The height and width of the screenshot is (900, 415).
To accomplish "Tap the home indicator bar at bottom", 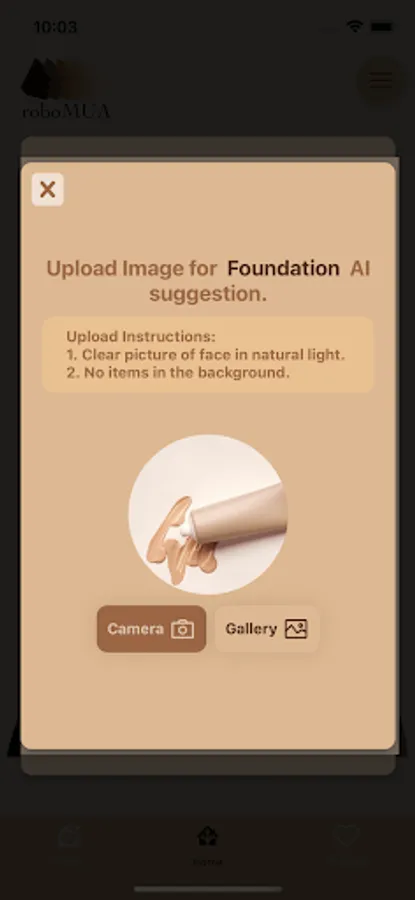I will [x=208, y=890].
